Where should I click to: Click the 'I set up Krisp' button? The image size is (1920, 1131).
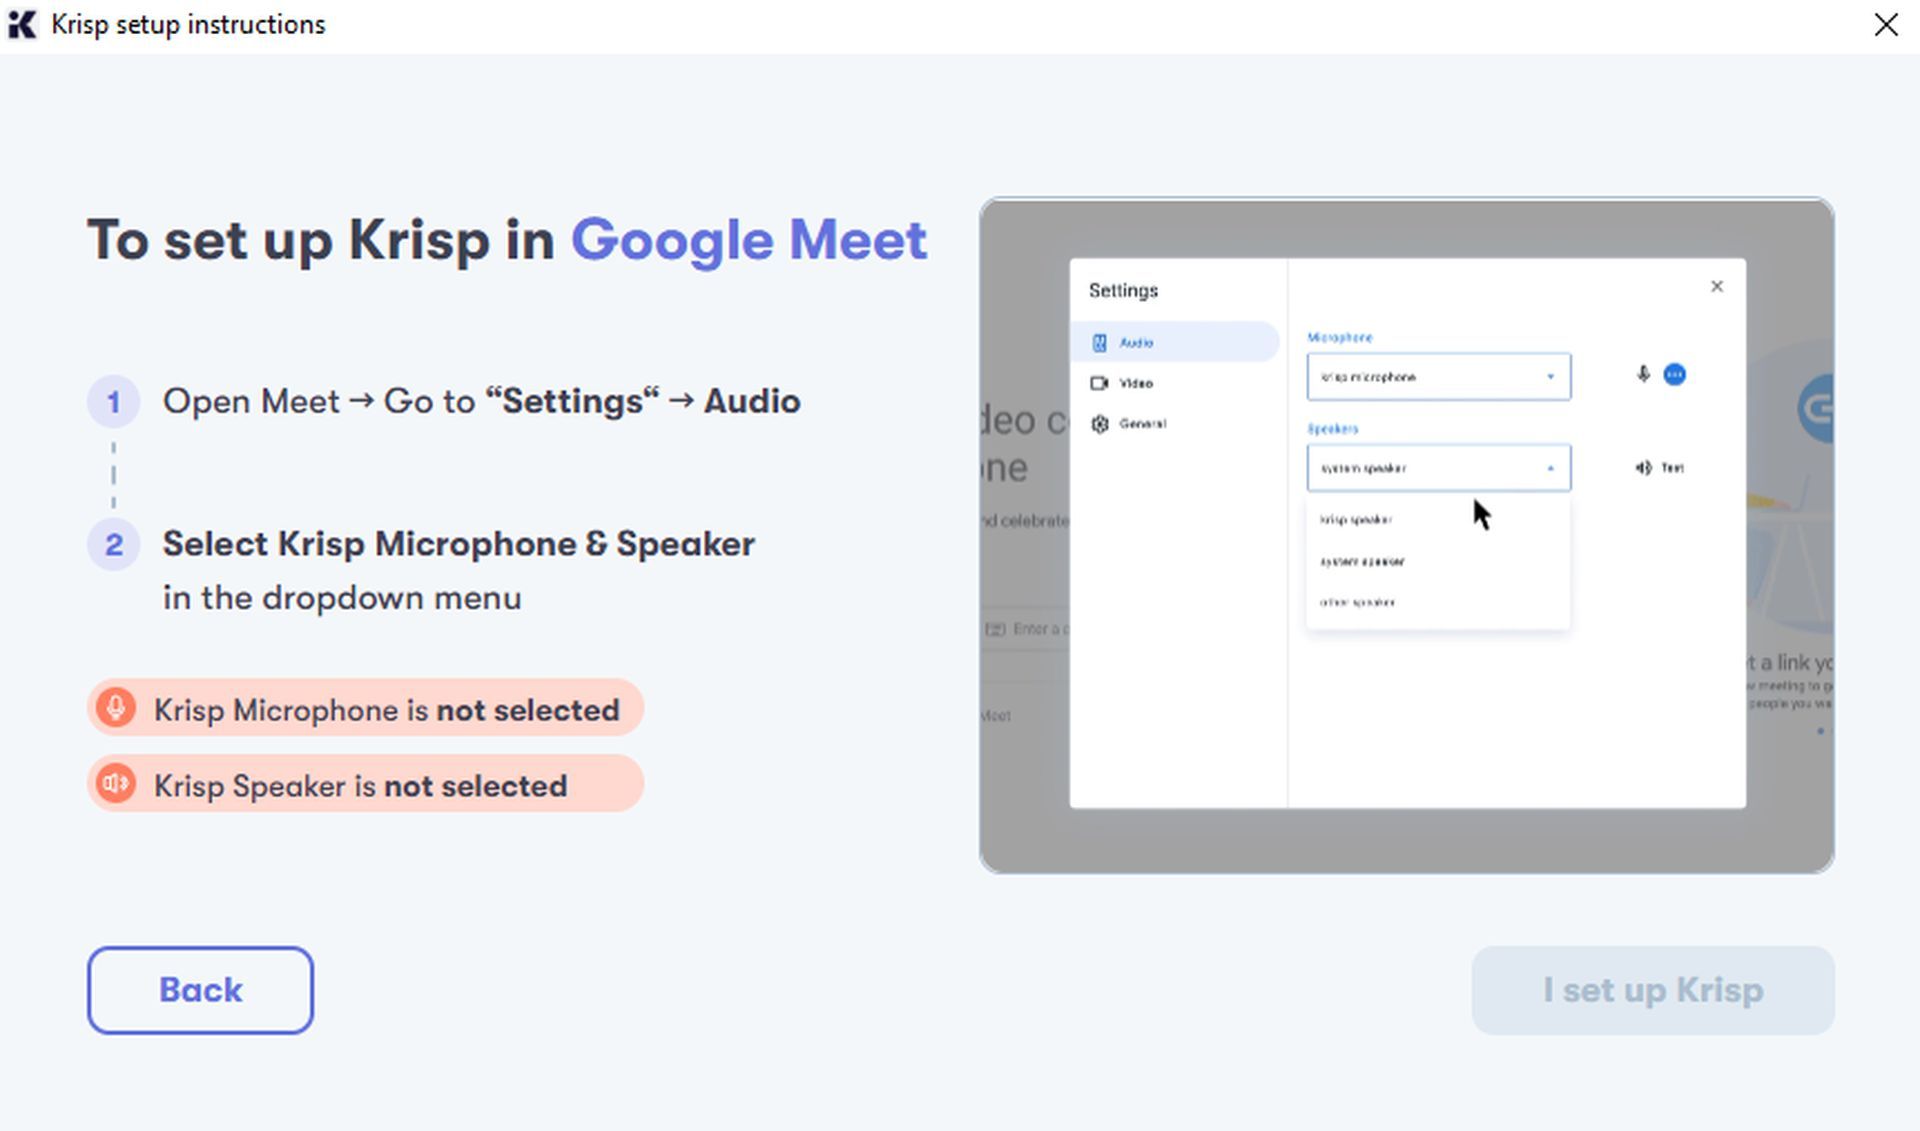[1653, 990]
